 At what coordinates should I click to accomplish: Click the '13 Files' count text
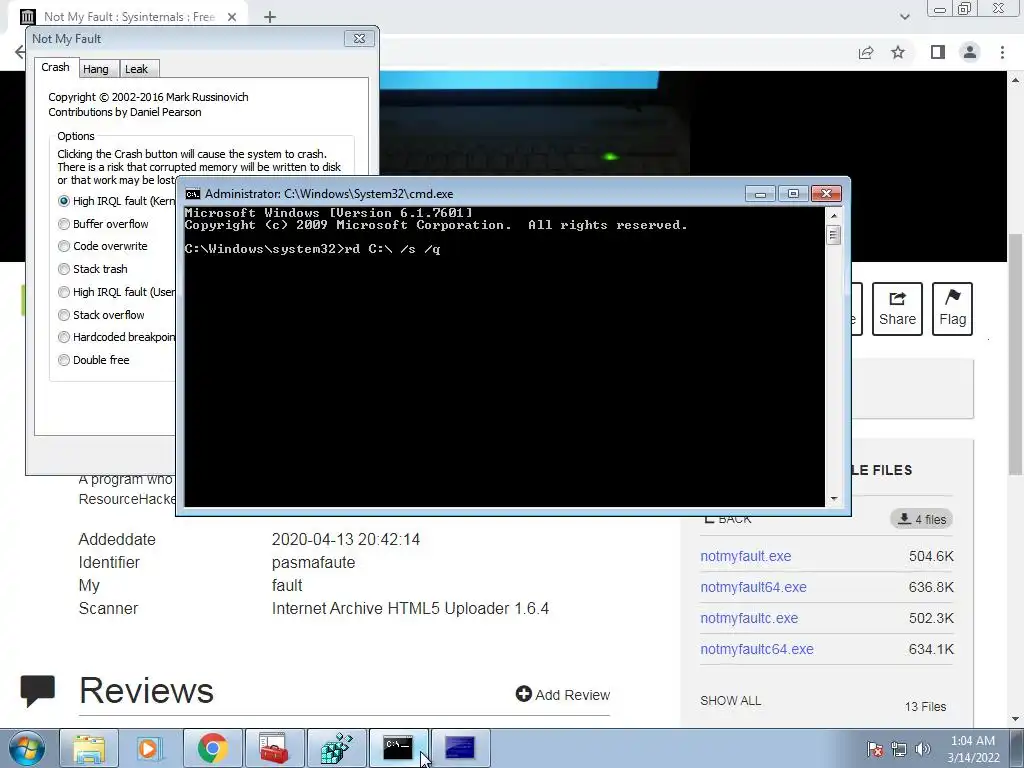925,707
